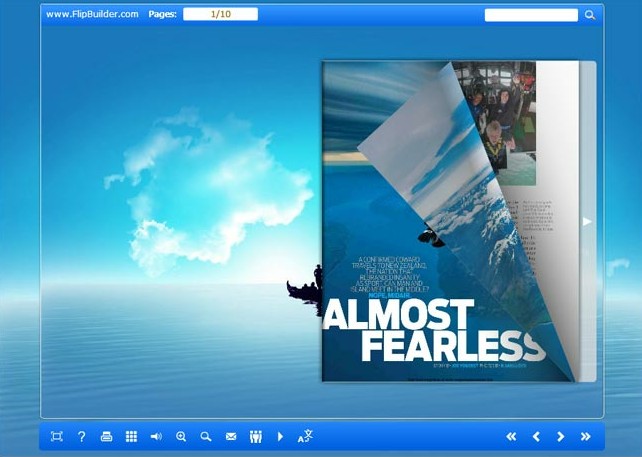The image size is (642, 457).
Task: Open the language switch icon
Action: [306, 436]
